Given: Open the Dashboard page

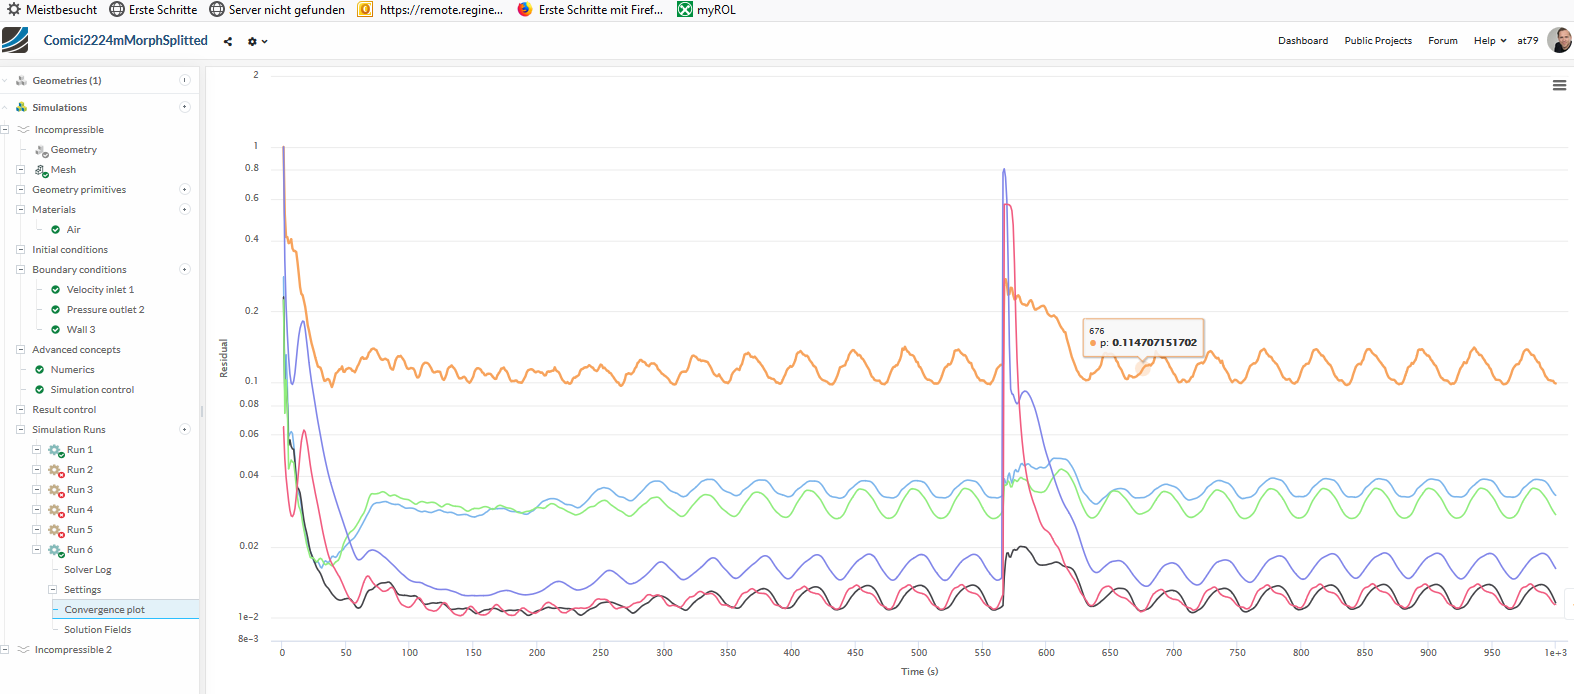Looking at the screenshot, I should [x=1303, y=41].
